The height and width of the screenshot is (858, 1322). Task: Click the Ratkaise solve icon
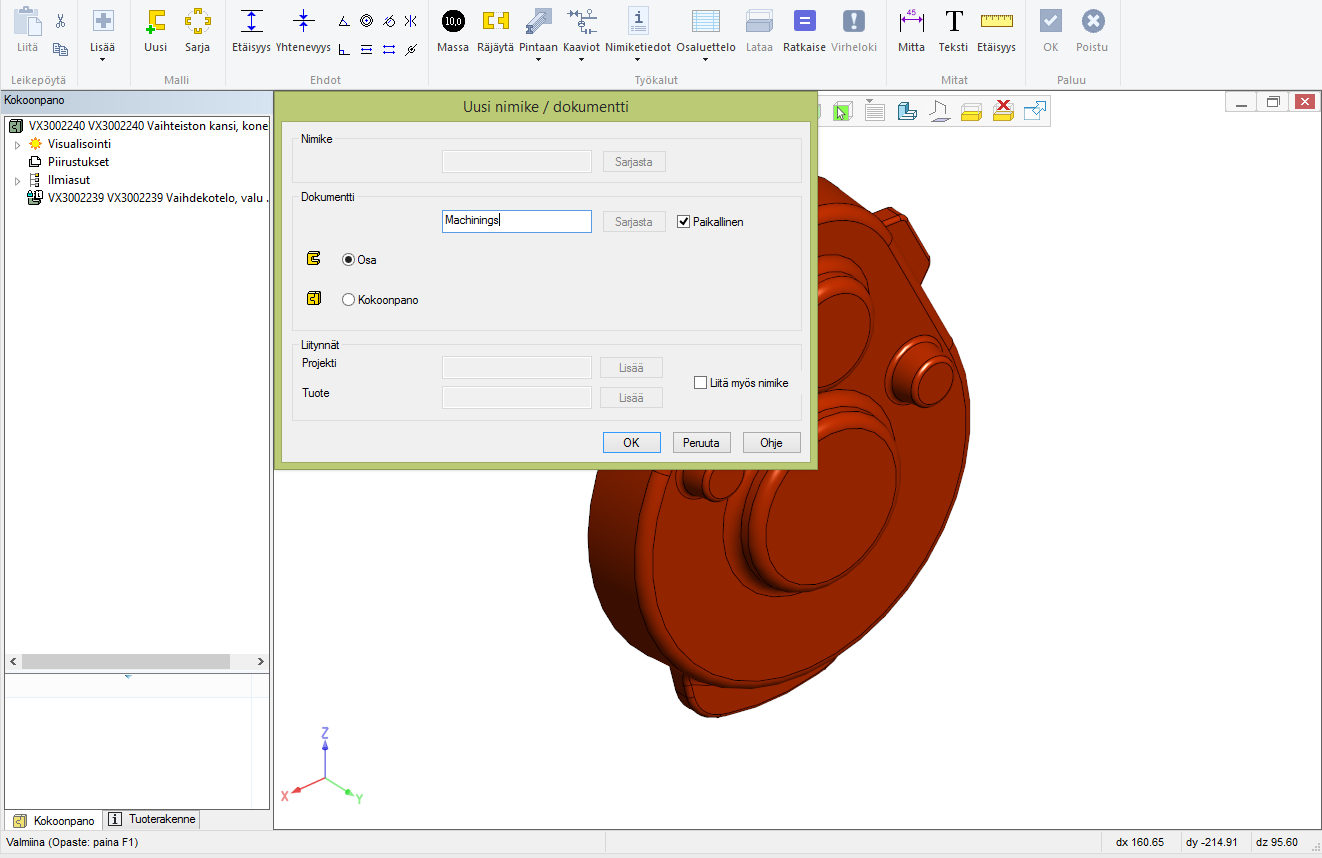click(x=804, y=29)
